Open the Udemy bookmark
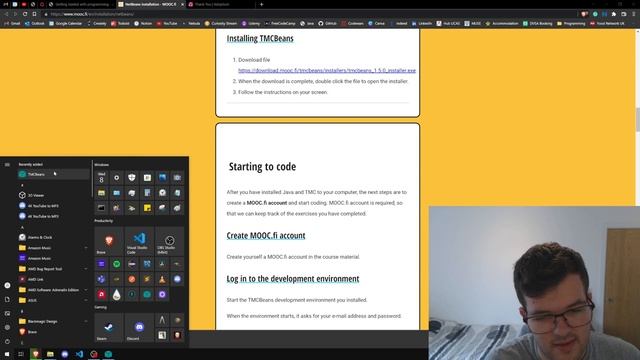Screen dimensions: 640x360 coord(251,24)
